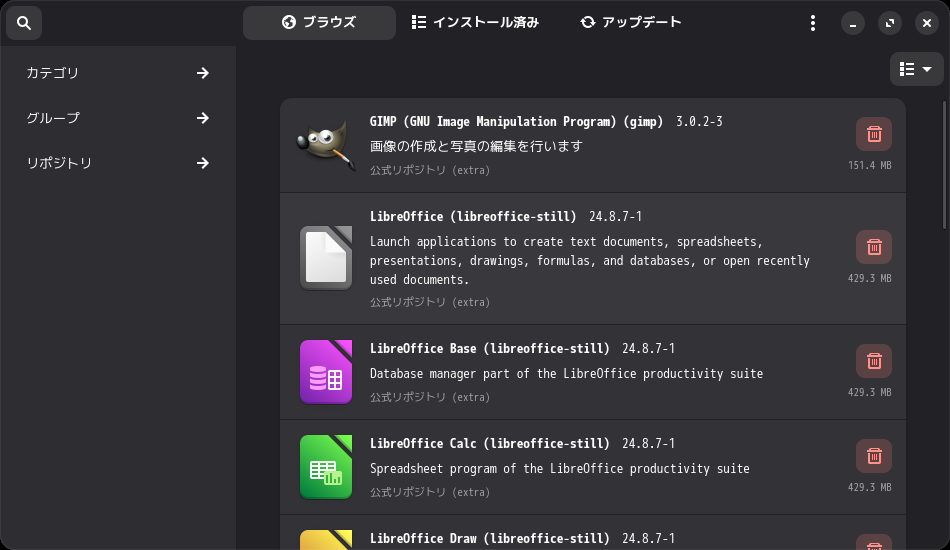
Task: Switch to the インストール済み tab
Action: 475,22
